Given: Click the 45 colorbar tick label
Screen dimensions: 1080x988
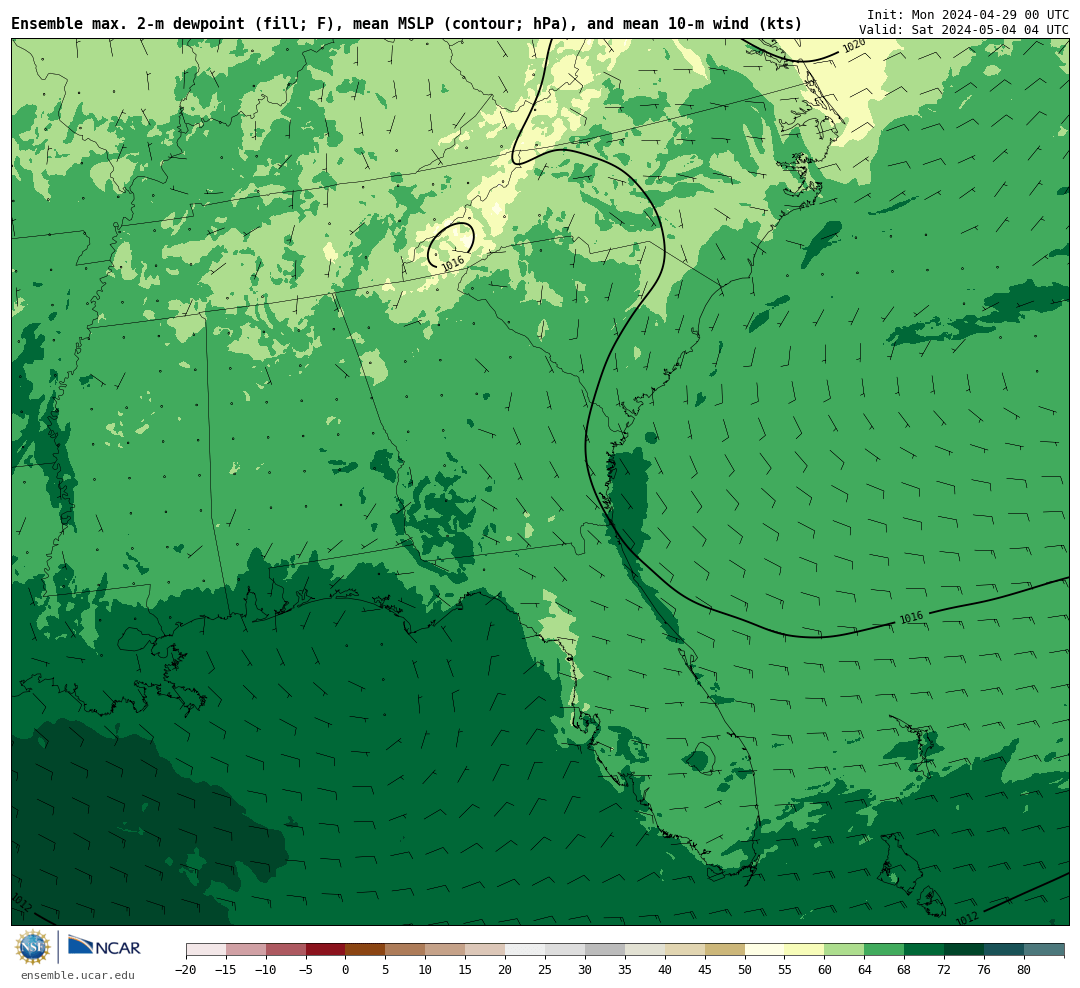Looking at the screenshot, I should click(x=705, y=969).
